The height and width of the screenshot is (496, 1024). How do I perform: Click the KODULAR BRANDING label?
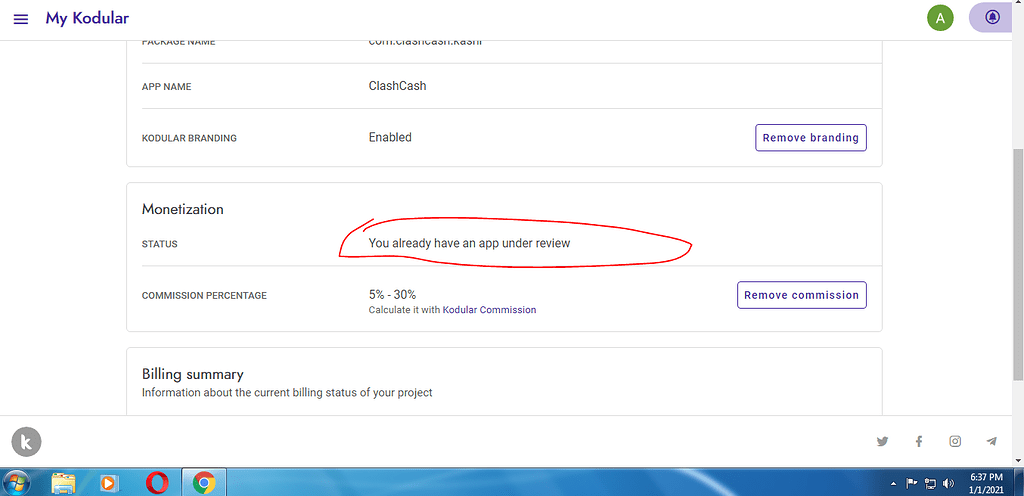[x=189, y=138]
